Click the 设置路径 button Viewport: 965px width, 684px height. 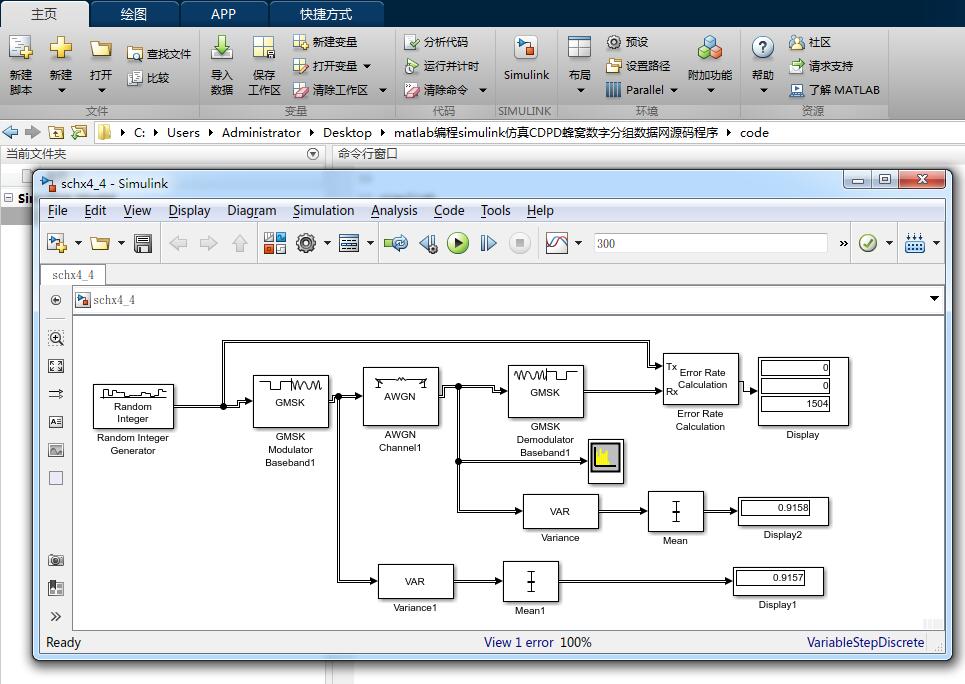[x=638, y=66]
